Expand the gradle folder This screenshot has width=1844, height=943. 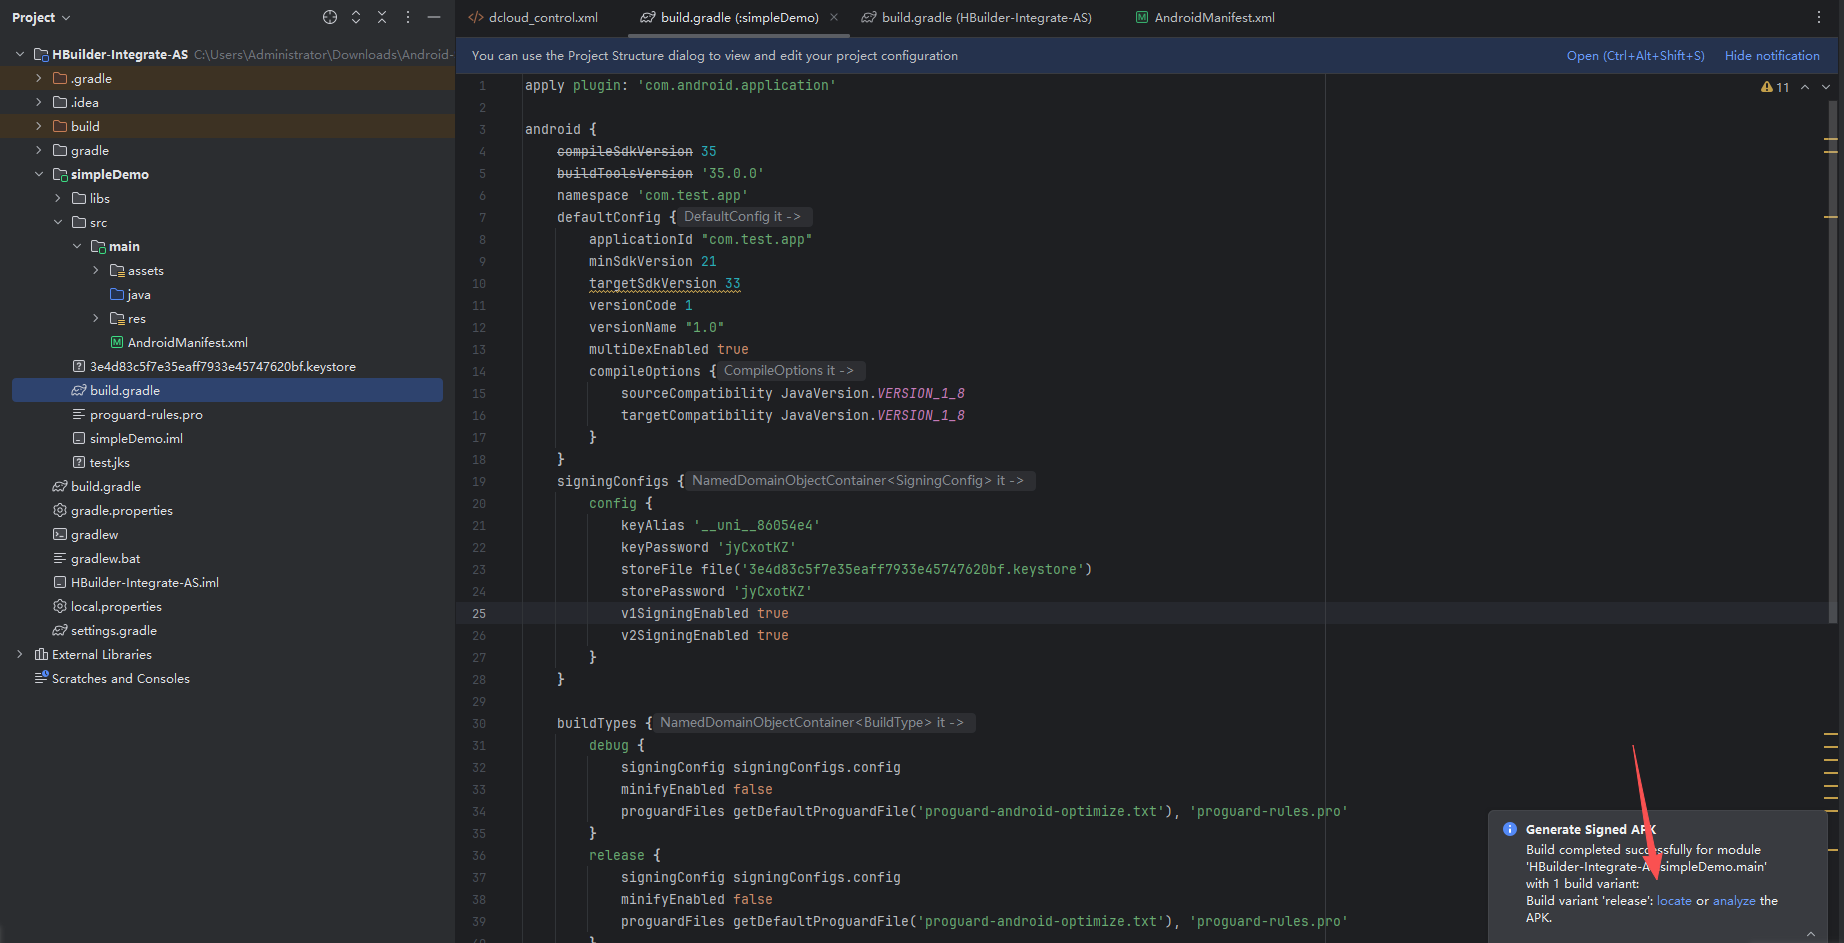coord(39,150)
